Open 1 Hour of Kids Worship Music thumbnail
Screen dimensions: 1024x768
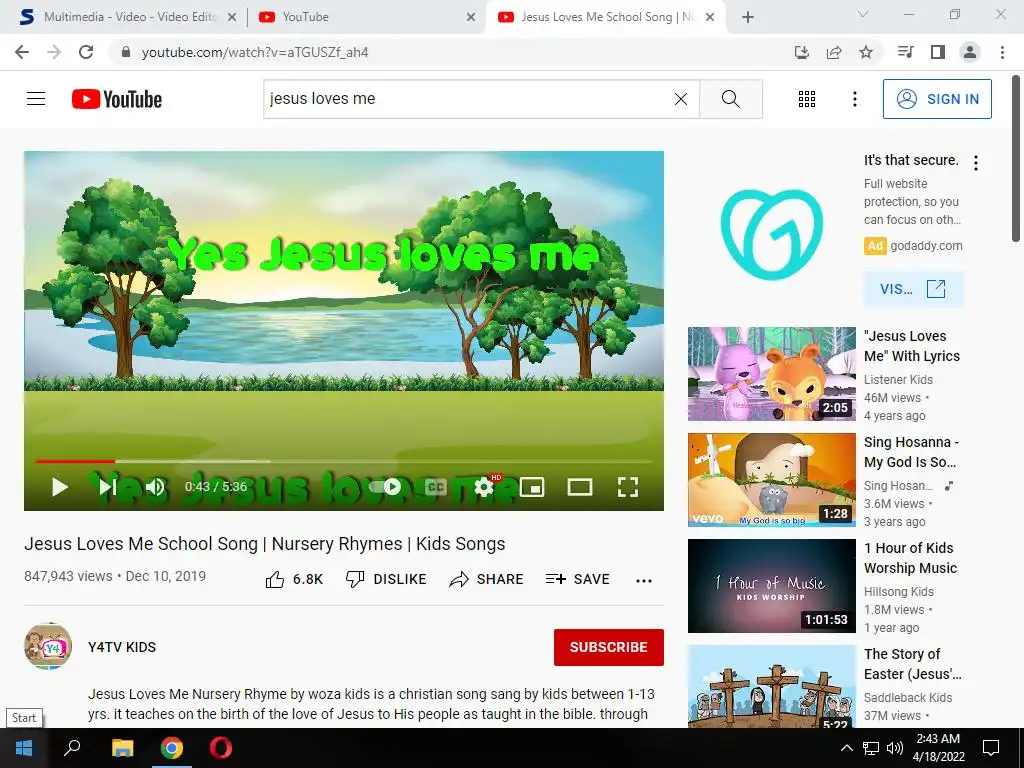click(771, 586)
